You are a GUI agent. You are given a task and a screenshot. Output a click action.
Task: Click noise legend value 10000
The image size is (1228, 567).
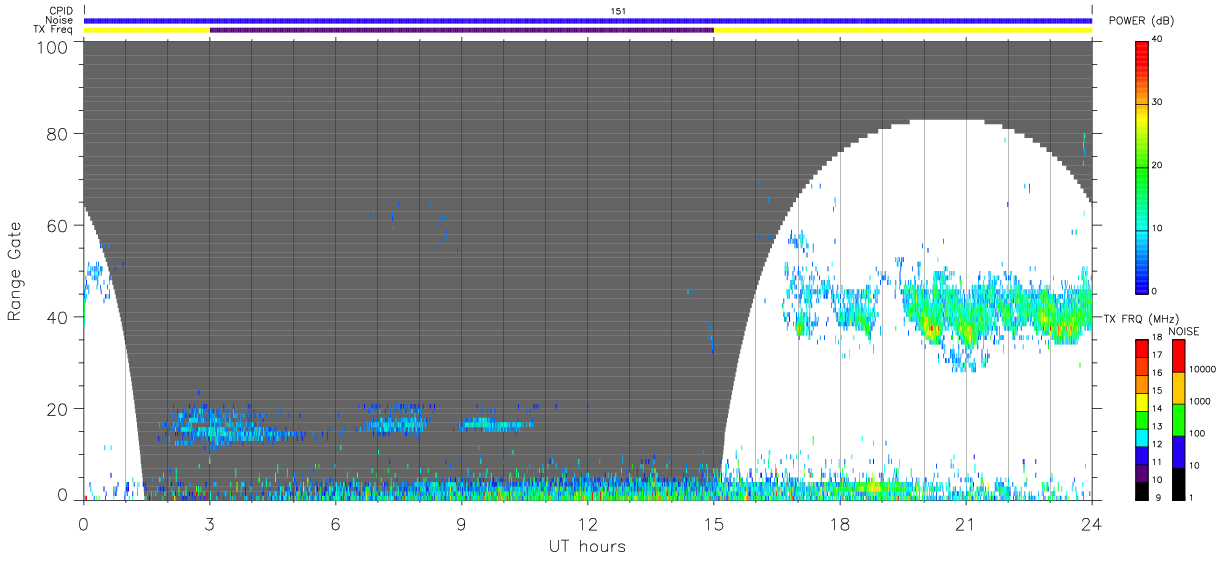coord(1201,369)
